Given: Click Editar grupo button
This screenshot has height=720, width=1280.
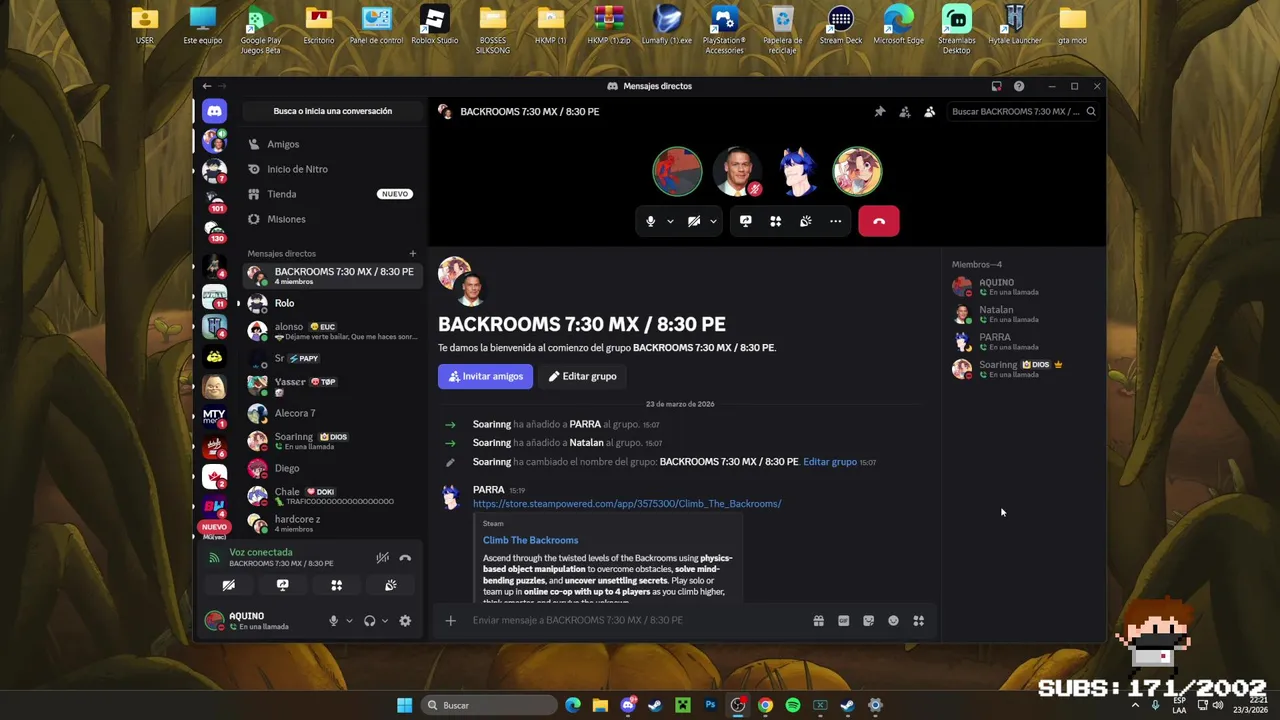Looking at the screenshot, I should 582,376.
